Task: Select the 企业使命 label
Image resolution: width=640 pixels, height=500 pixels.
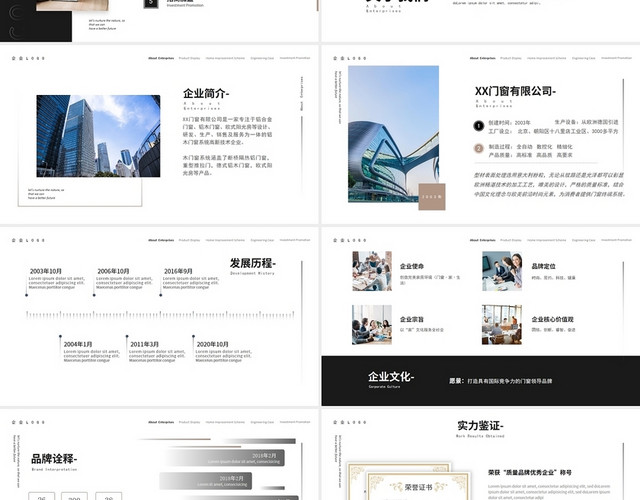Action: (412, 266)
